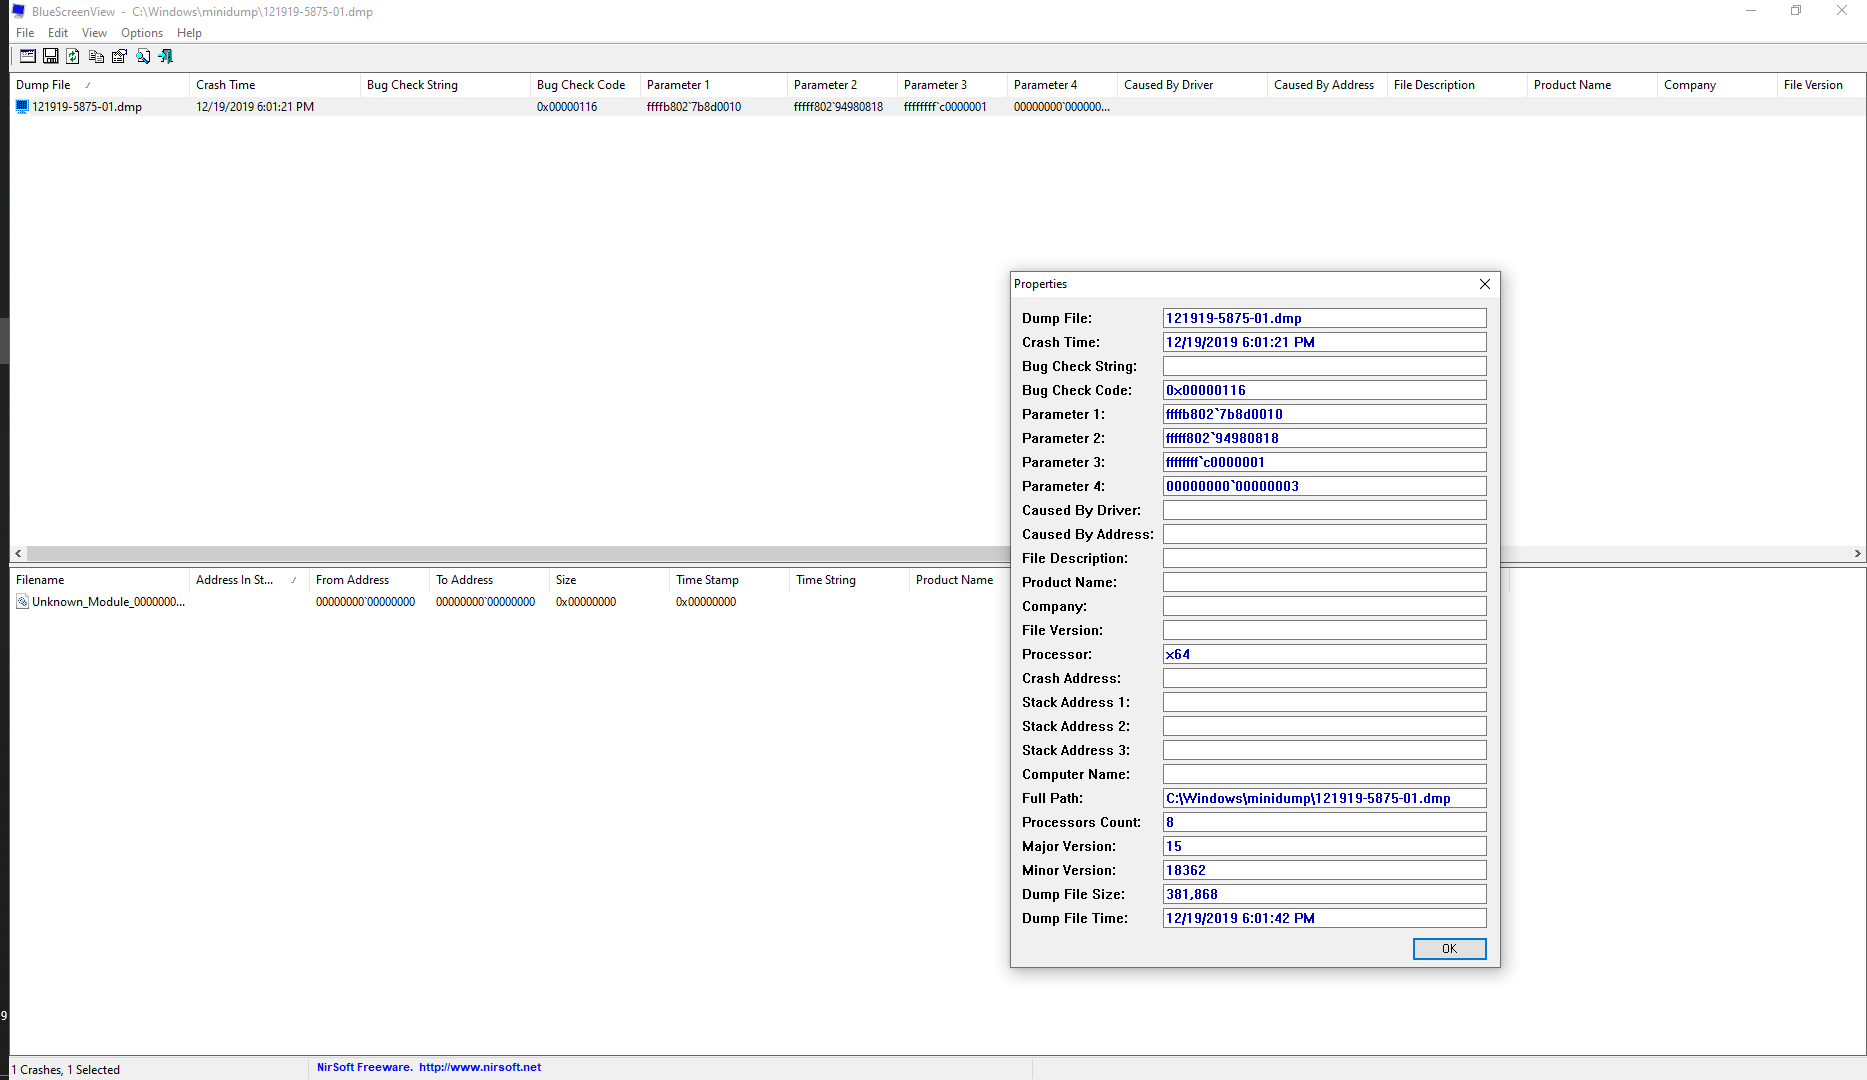Sort by Parameter 3 column header
The image size is (1867, 1080).
952,85
